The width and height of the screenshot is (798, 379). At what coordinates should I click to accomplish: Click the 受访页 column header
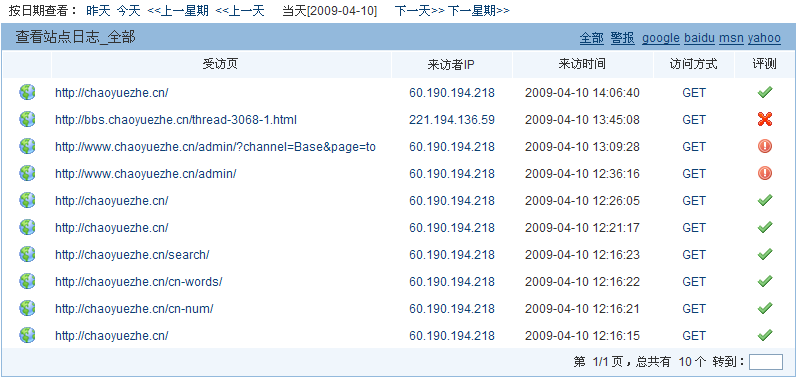(220, 65)
